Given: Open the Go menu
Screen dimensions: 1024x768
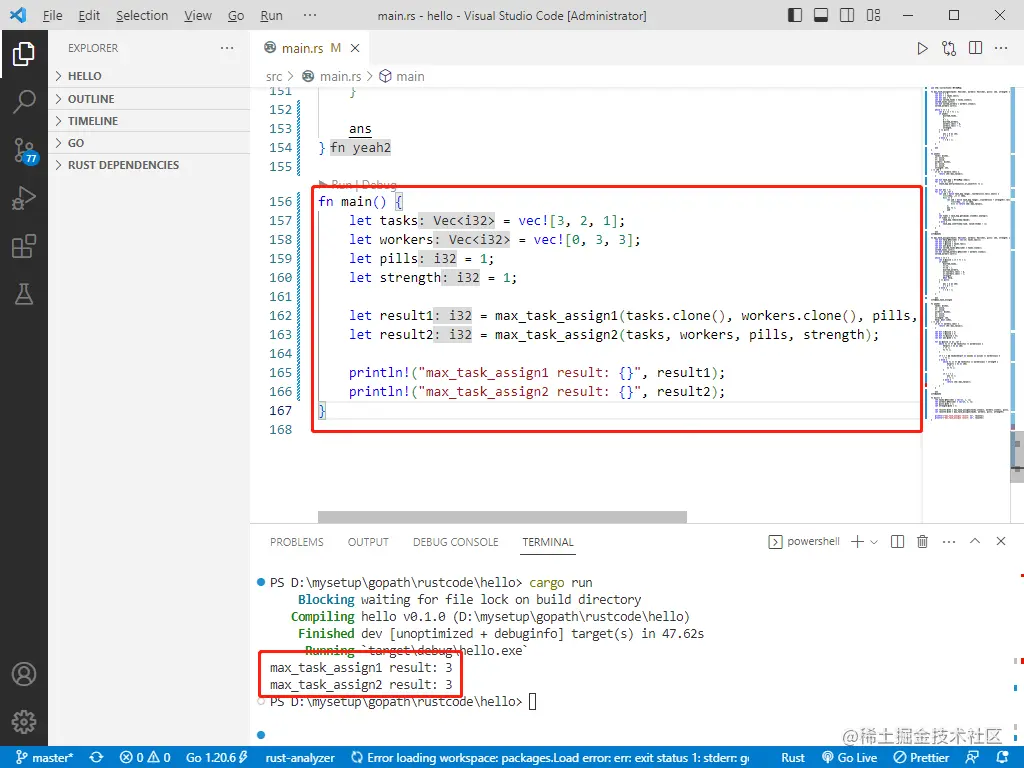Looking at the screenshot, I should point(236,15).
